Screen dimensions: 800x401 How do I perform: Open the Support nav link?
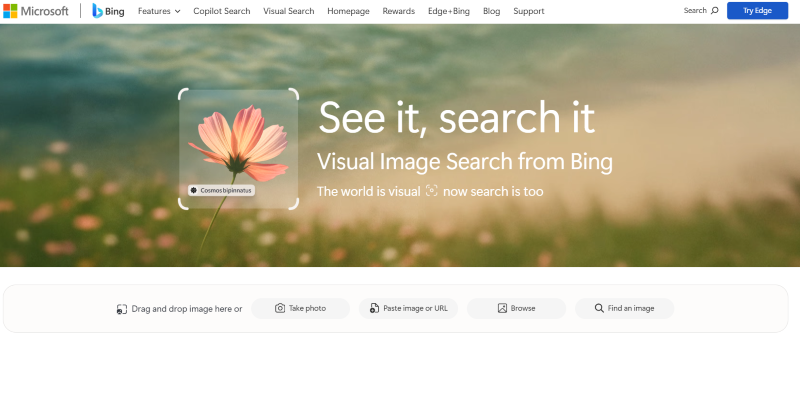(529, 11)
